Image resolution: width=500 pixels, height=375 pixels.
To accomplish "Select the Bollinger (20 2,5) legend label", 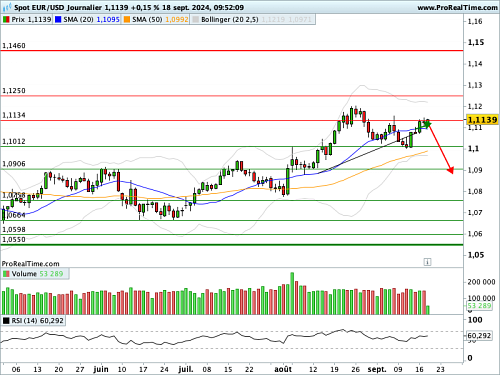I will (x=230, y=20).
